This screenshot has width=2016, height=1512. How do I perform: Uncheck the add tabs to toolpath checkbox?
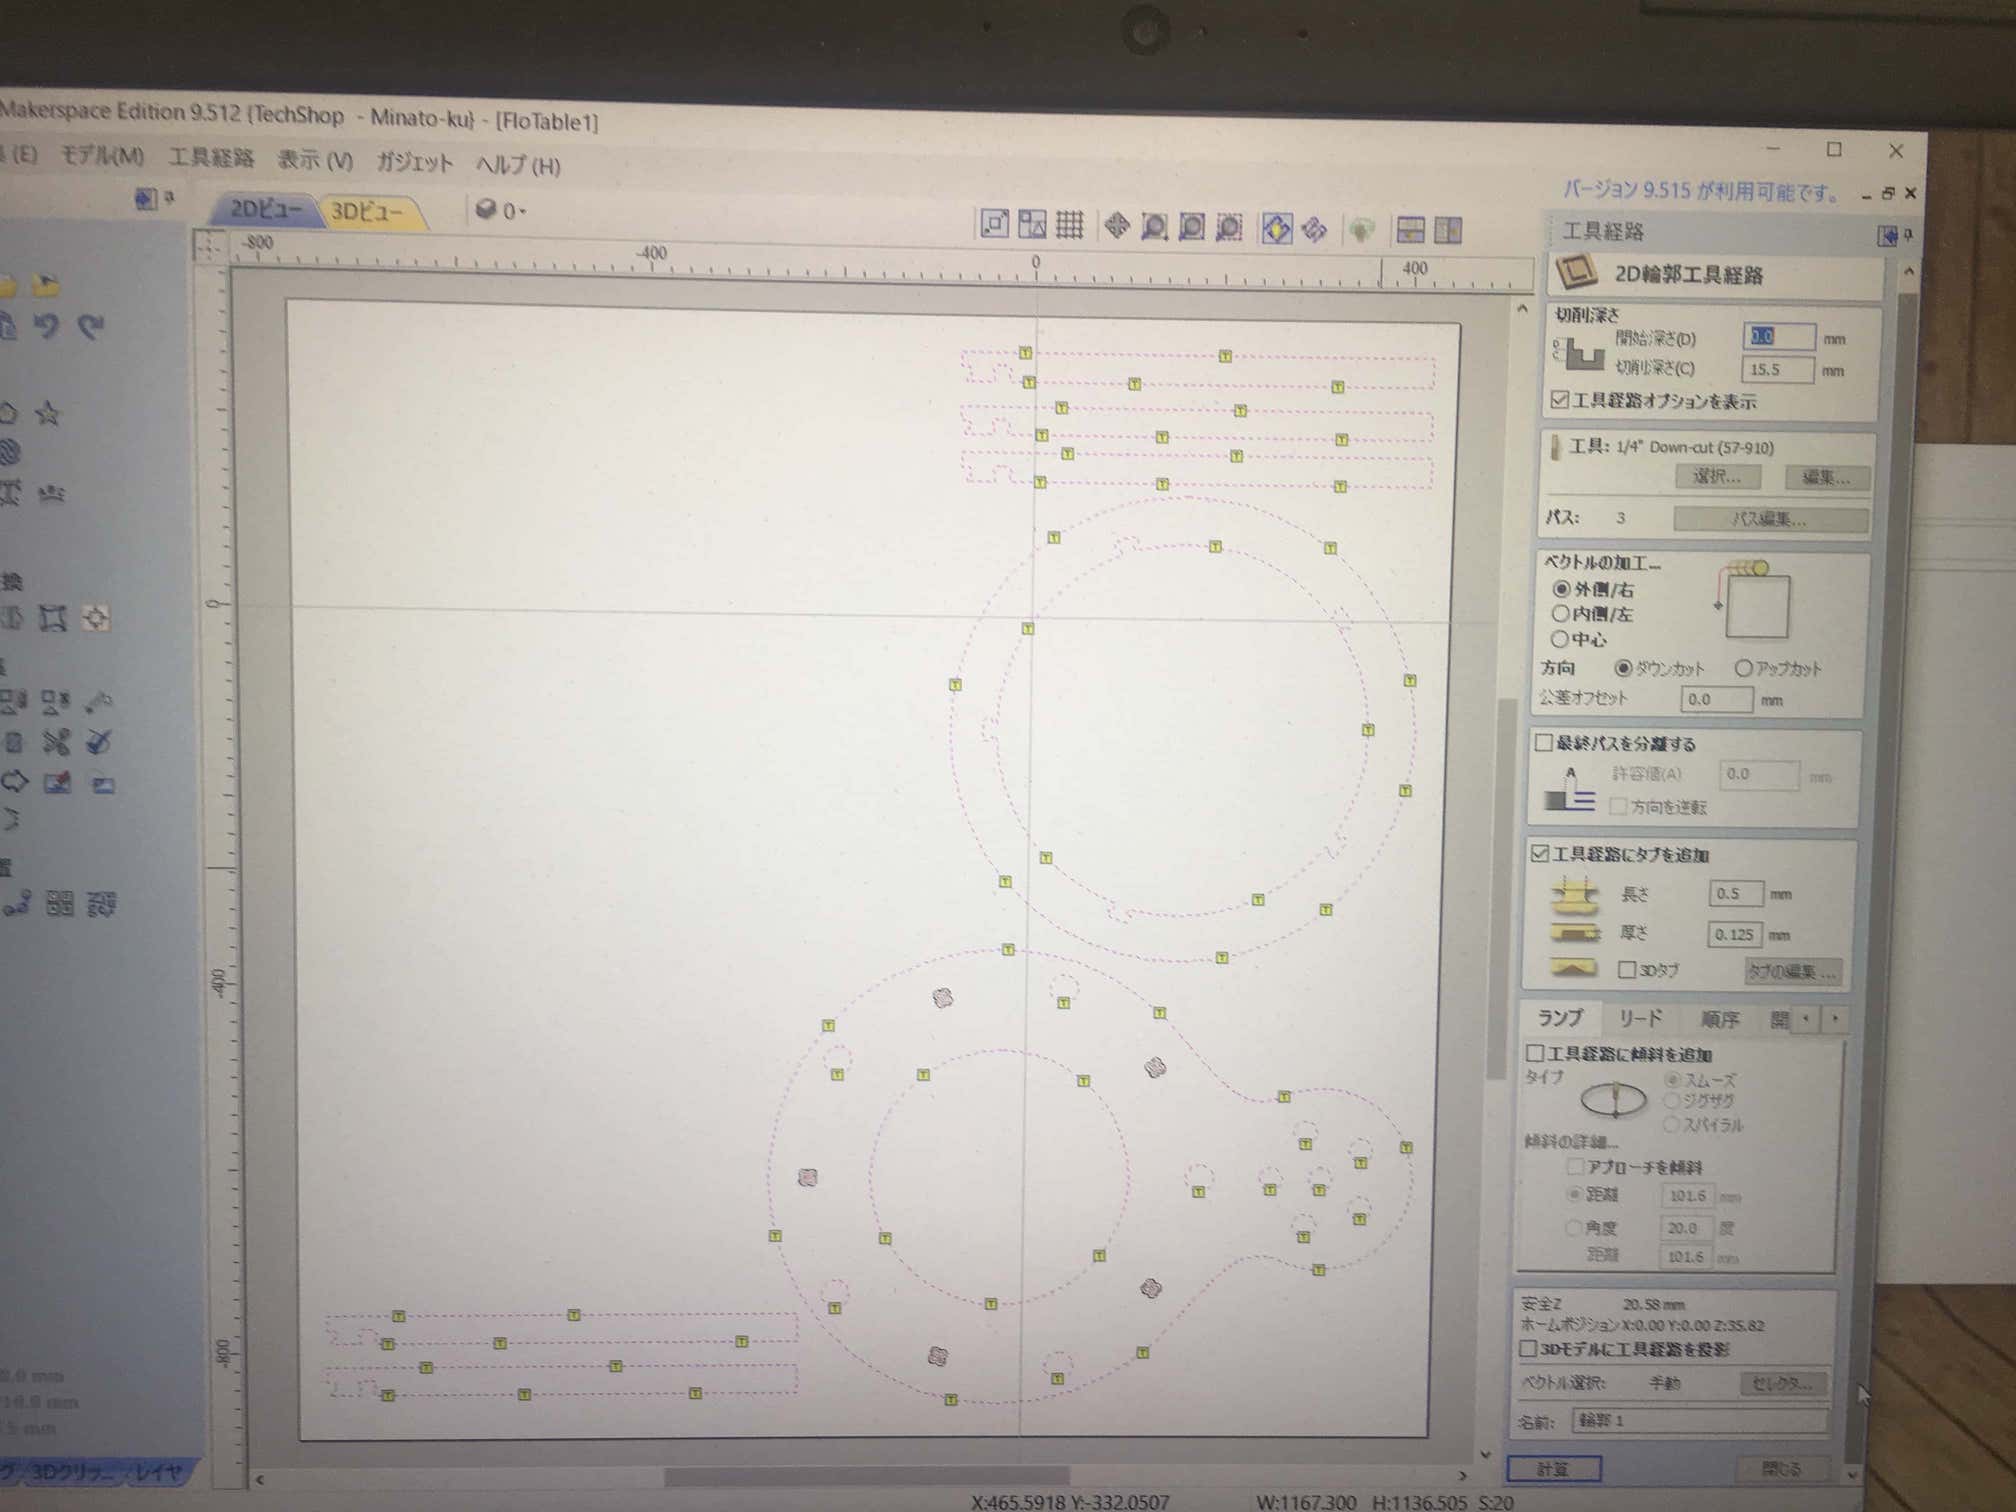tap(1540, 853)
